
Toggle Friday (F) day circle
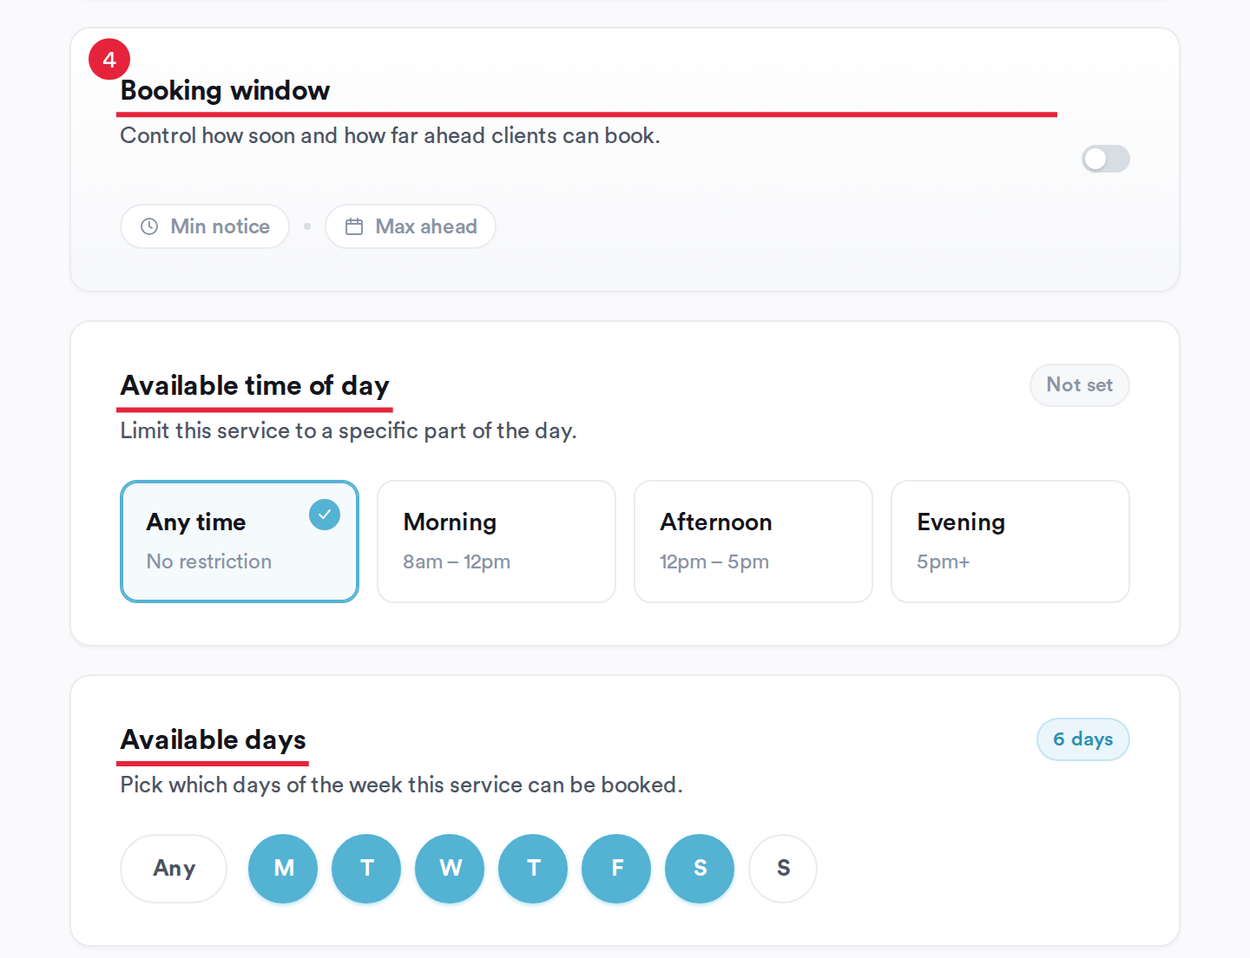click(617, 869)
